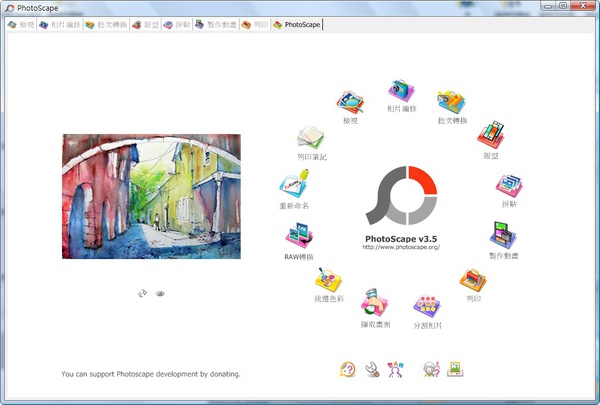Switch to the 列印 tab
The image size is (600, 405).
pyautogui.click(x=255, y=25)
